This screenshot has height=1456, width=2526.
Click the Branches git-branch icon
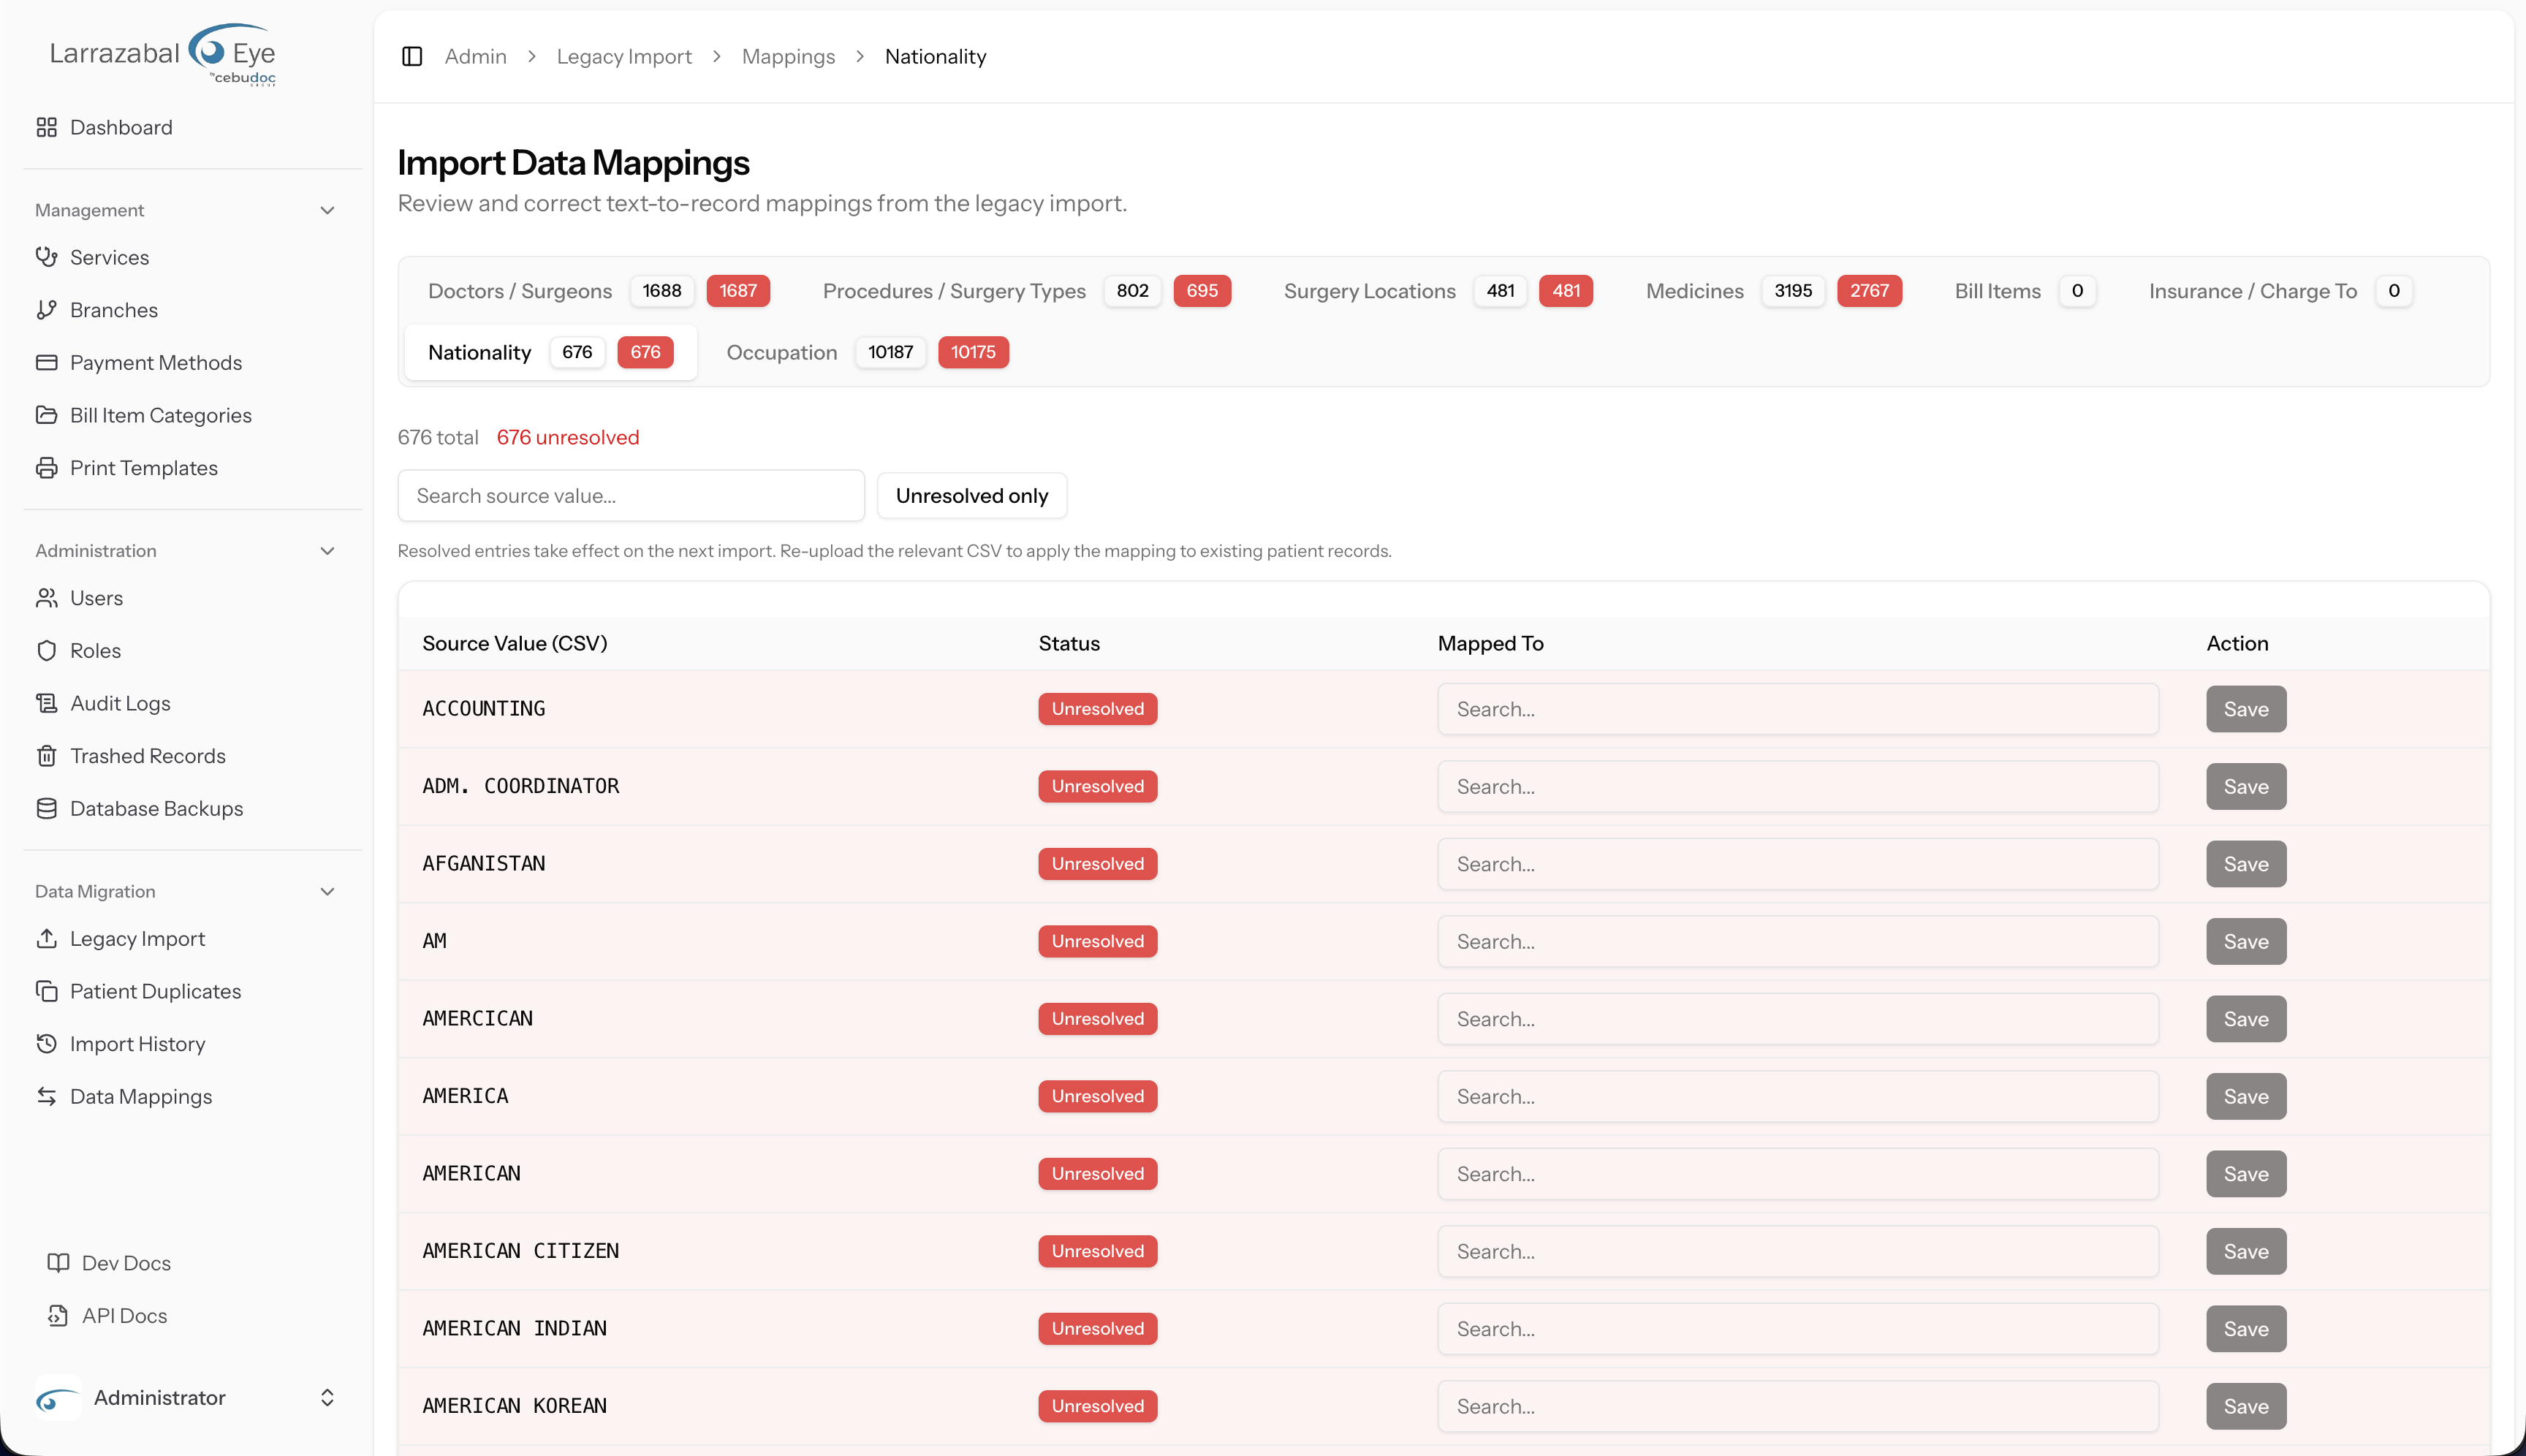click(x=46, y=310)
